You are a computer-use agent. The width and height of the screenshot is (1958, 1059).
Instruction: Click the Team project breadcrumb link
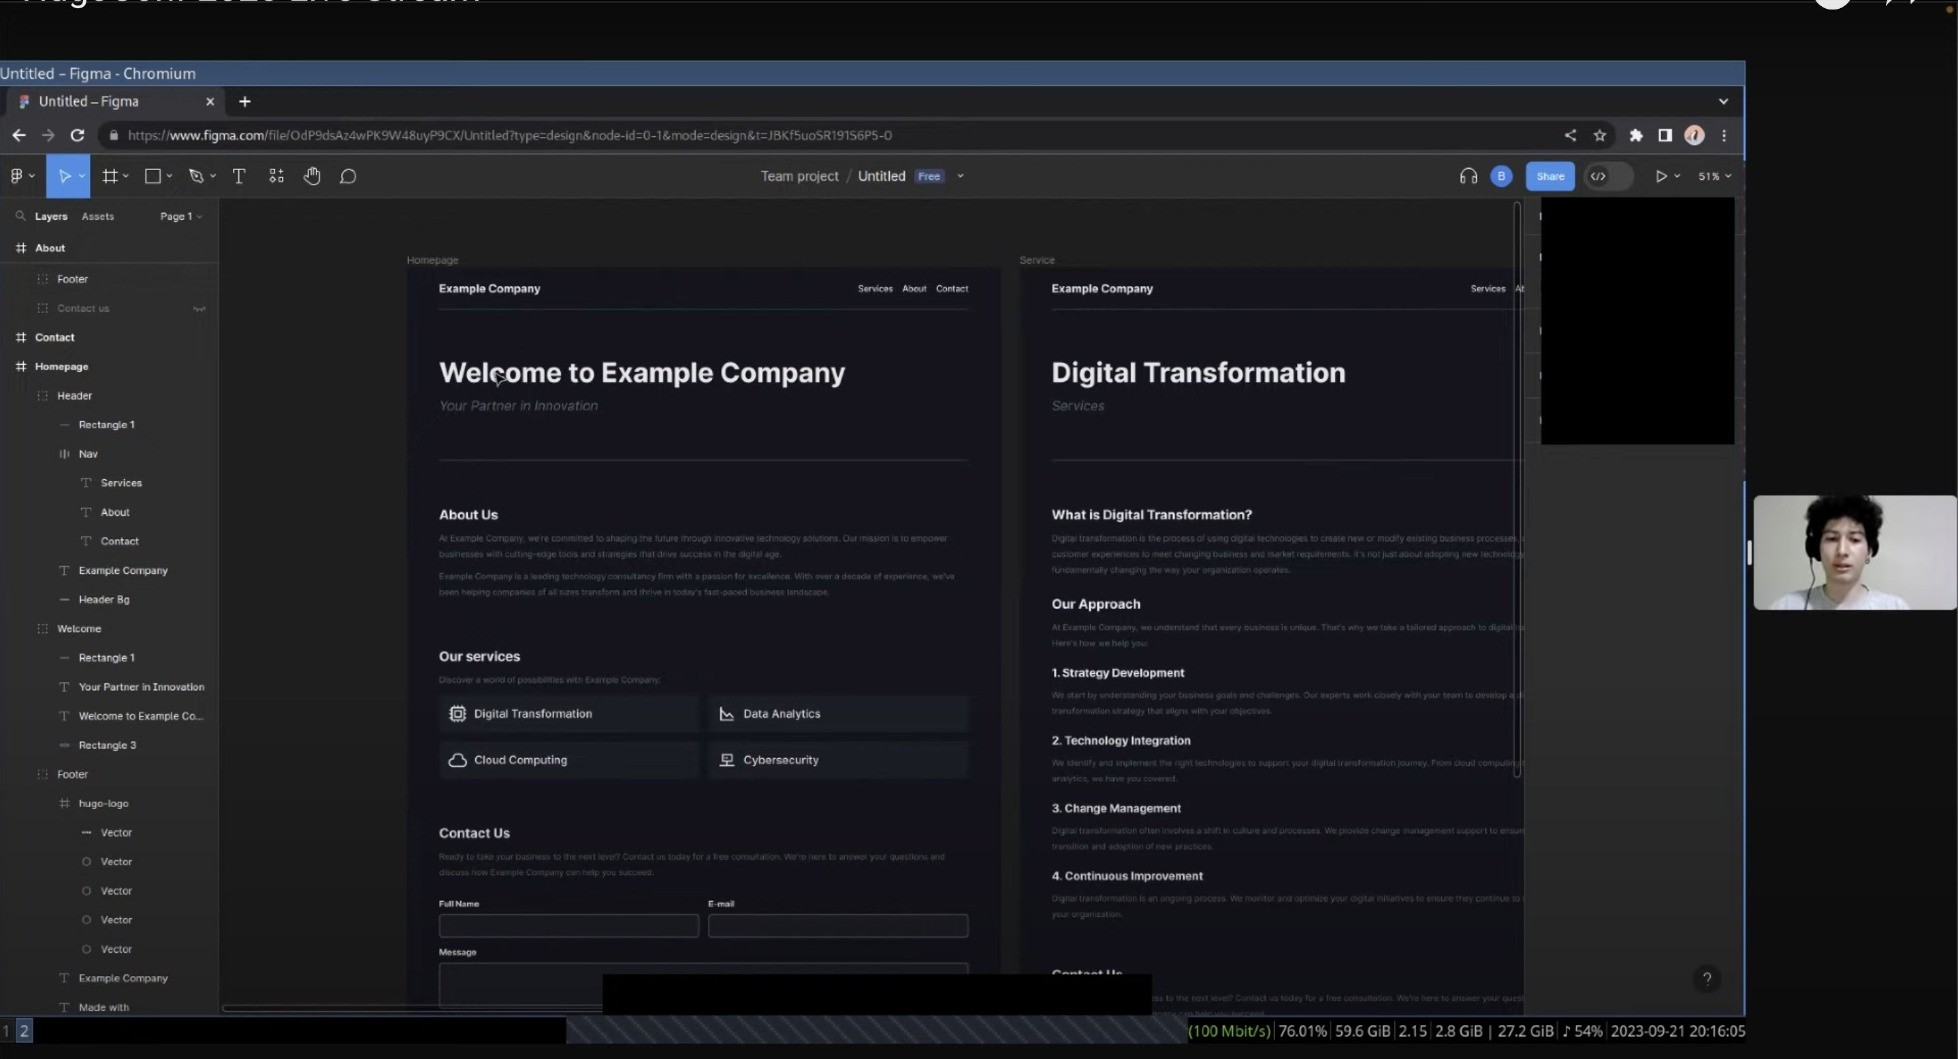click(x=799, y=176)
